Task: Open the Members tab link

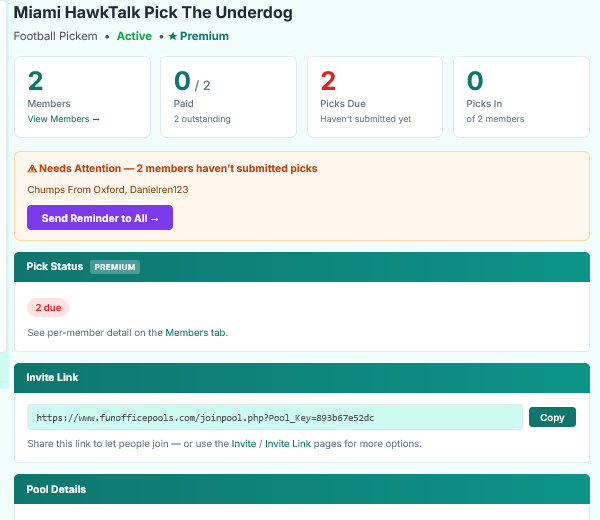Action: pos(195,333)
